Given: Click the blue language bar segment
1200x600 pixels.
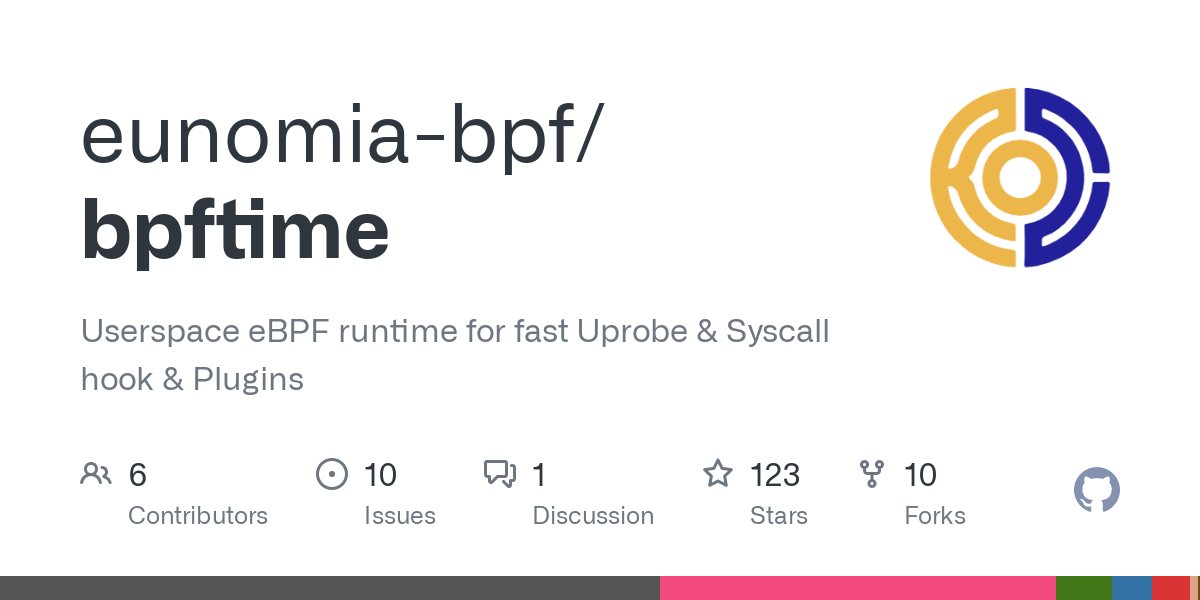Looking at the screenshot, I should [x=1131, y=588].
